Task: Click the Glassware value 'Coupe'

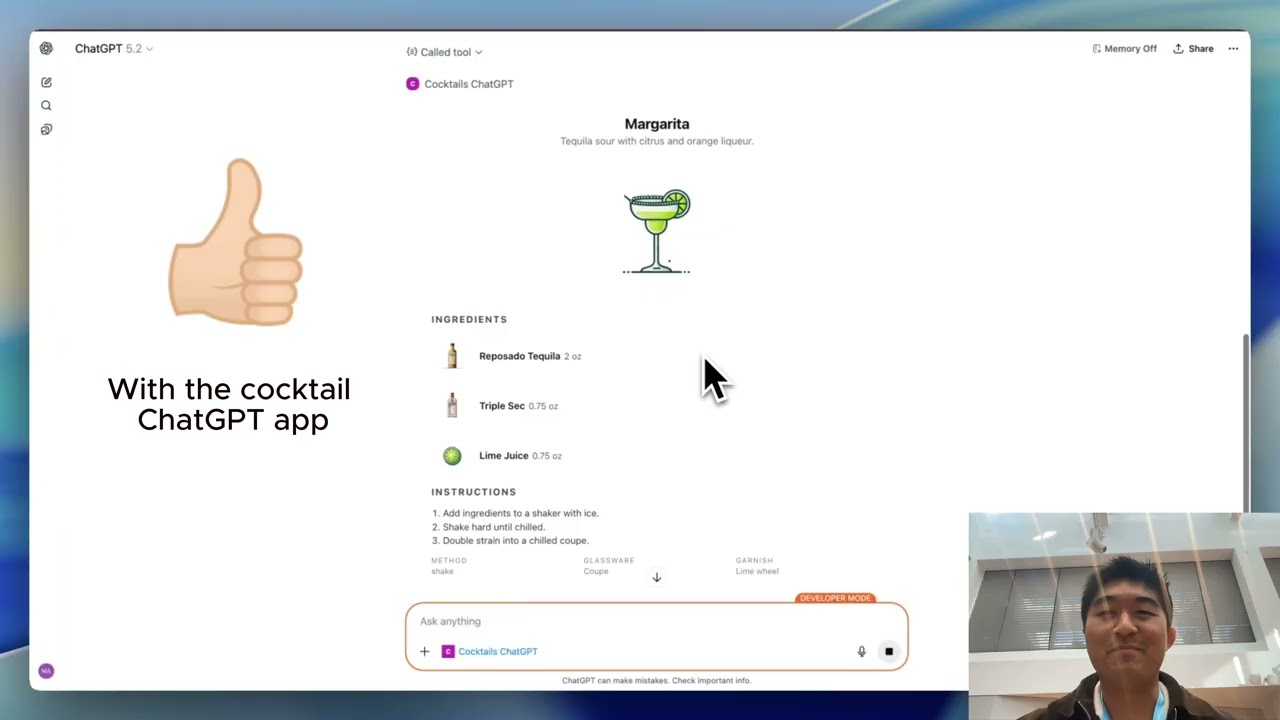Action: [x=596, y=571]
